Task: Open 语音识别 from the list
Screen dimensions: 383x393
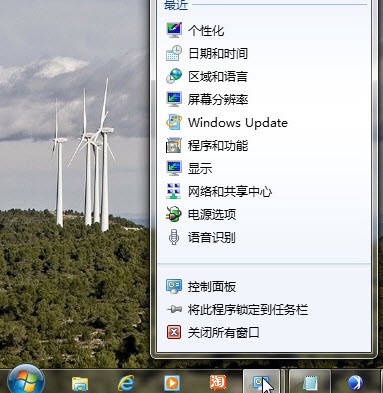Action: 264,238
